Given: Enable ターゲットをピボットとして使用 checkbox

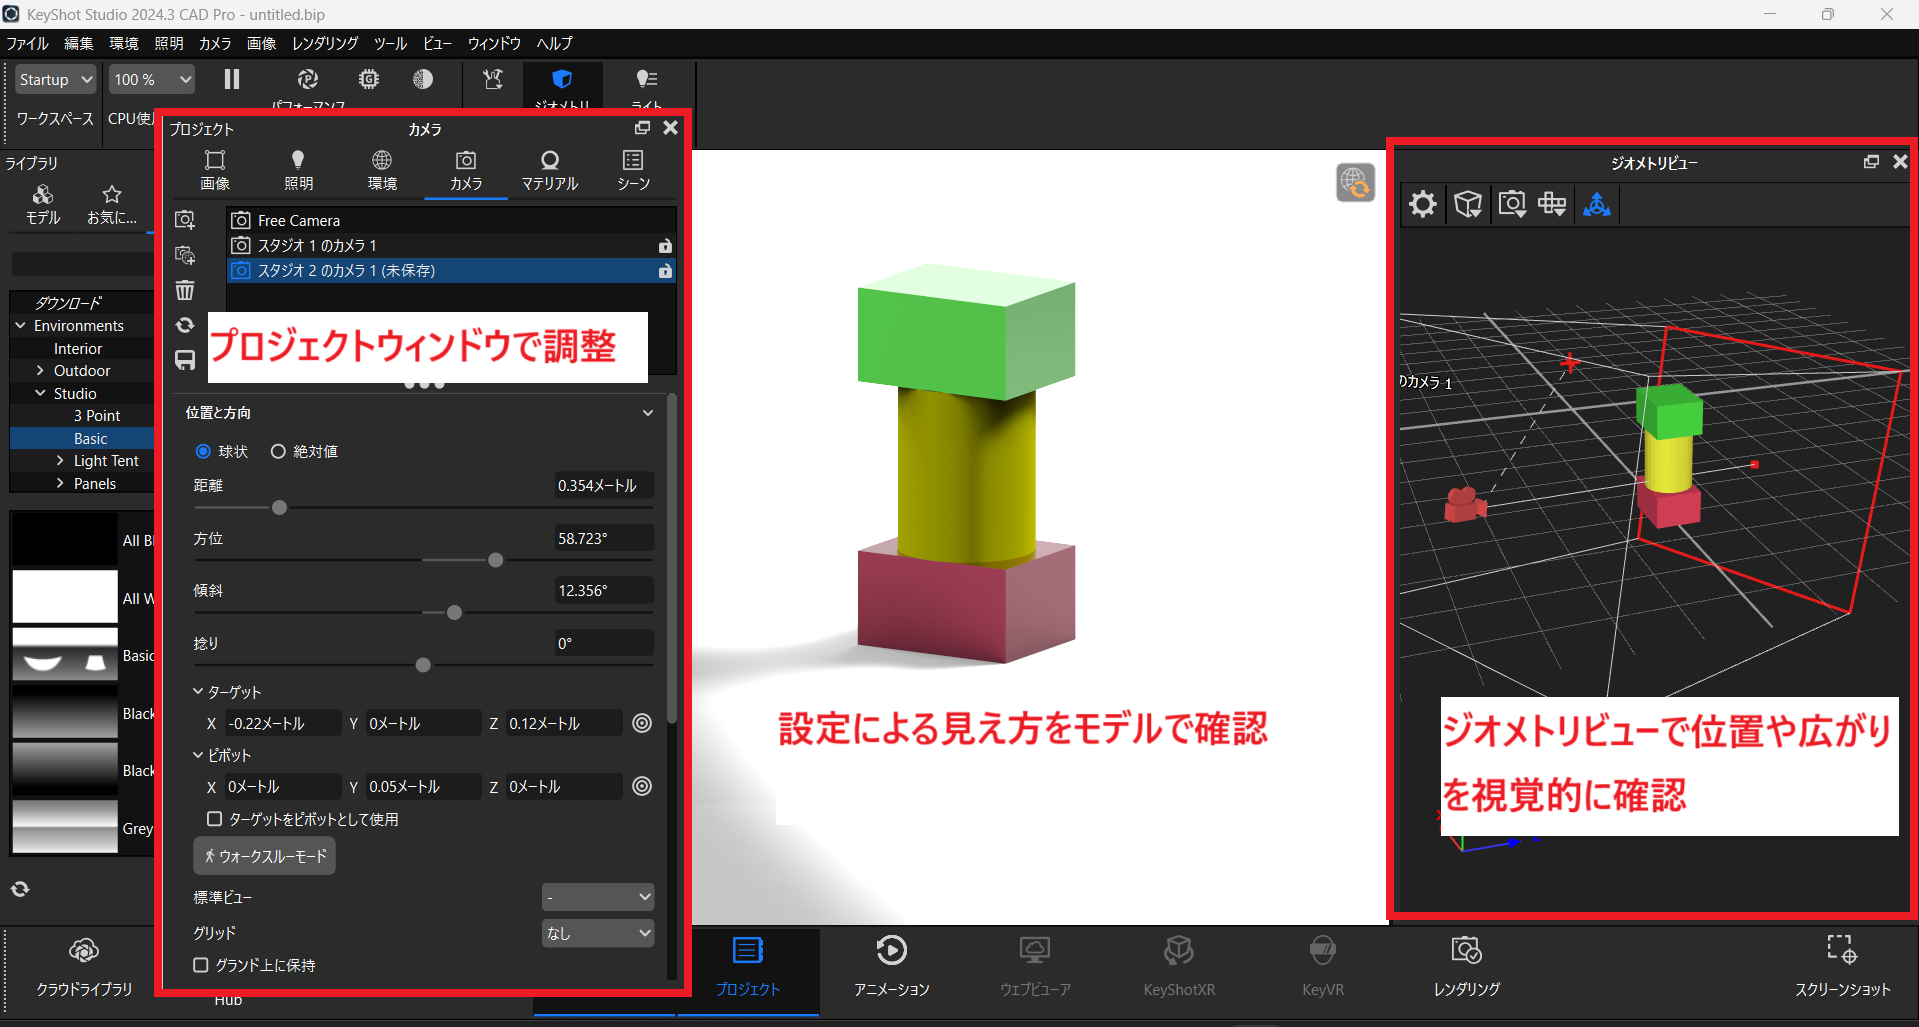Looking at the screenshot, I should pyautogui.click(x=214, y=819).
